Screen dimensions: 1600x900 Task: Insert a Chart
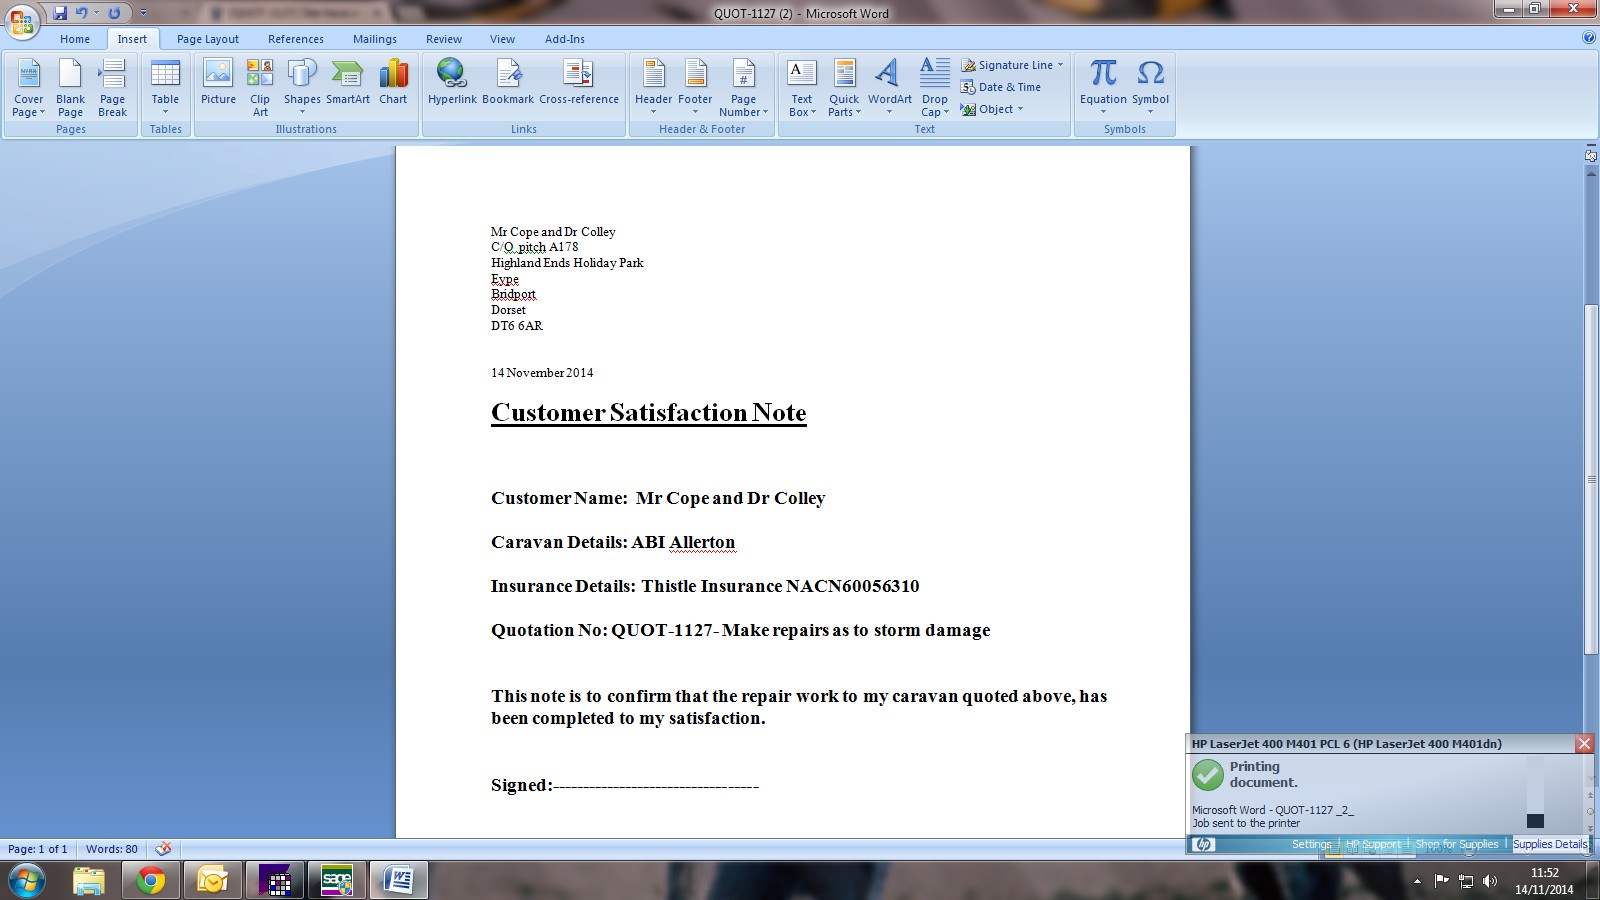[393, 83]
